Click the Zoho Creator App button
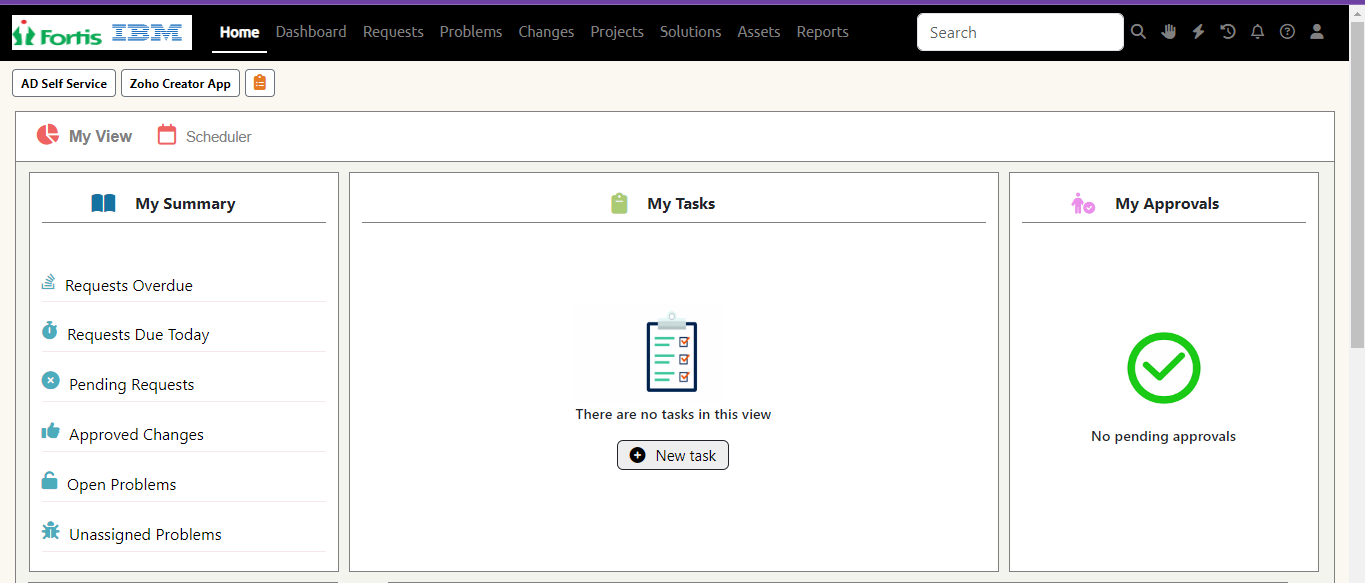This screenshot has height=583, width=1365. pyautogui.click(x=180, y=83)
